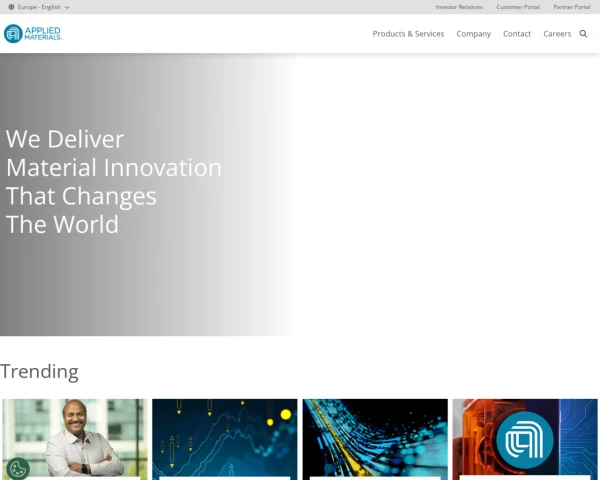Click the Applied Materials logo icon
This screenshot has width=600, height=480.
13,34
